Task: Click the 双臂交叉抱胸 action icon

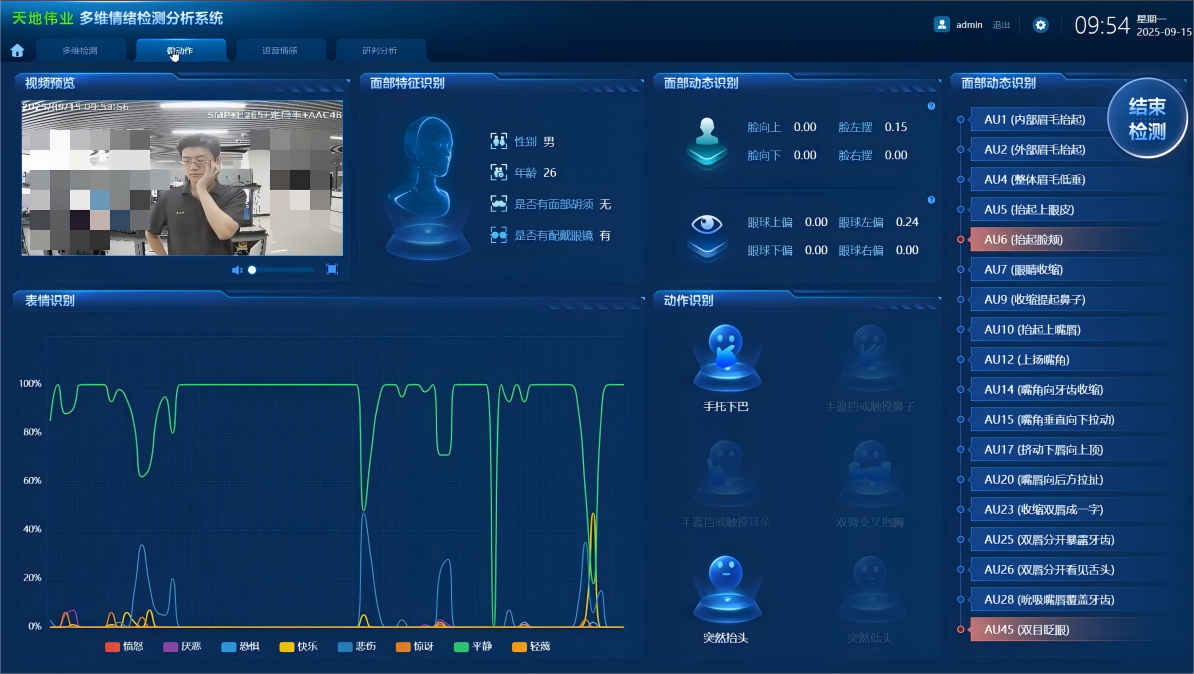Action: tap(870, 473)
